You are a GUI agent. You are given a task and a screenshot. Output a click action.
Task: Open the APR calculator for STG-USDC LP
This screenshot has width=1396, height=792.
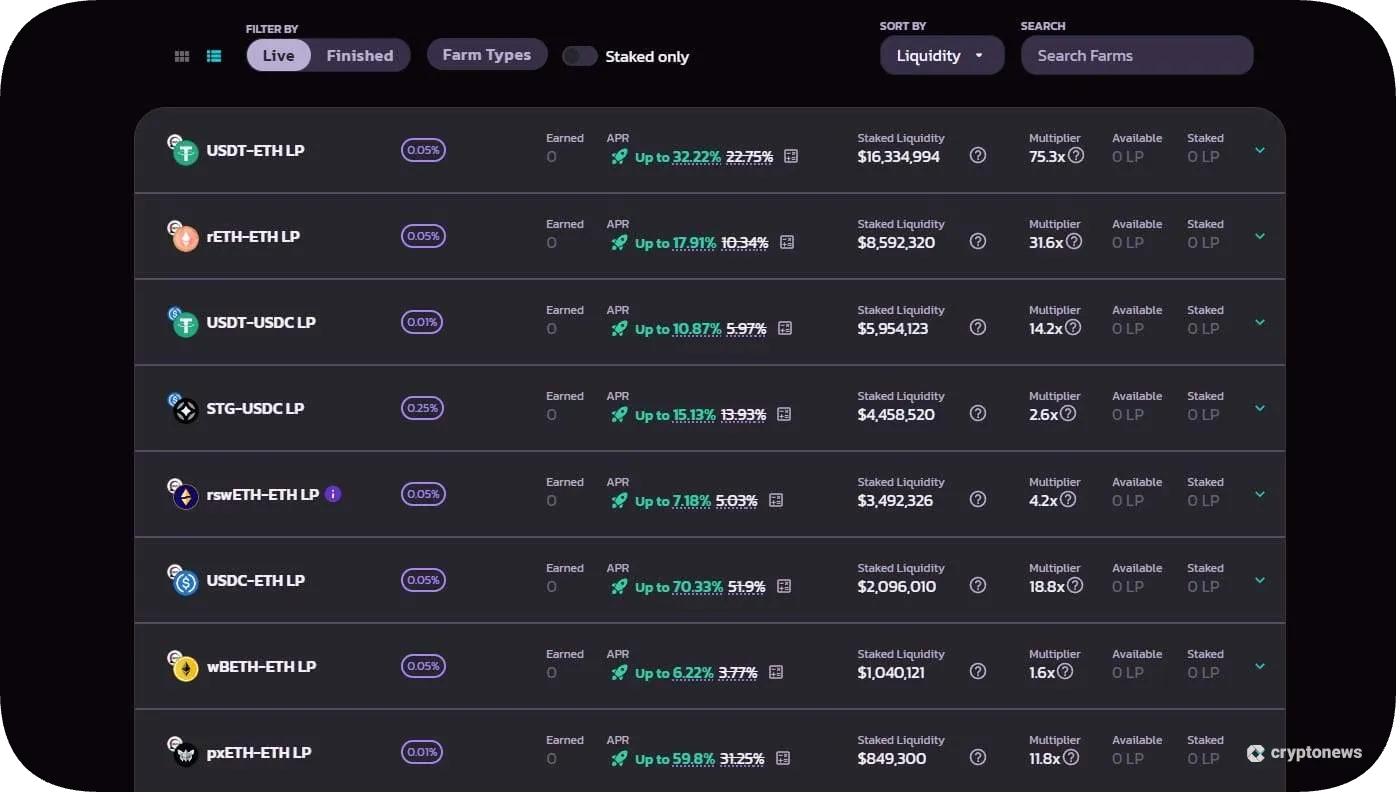tap(785, 414)
